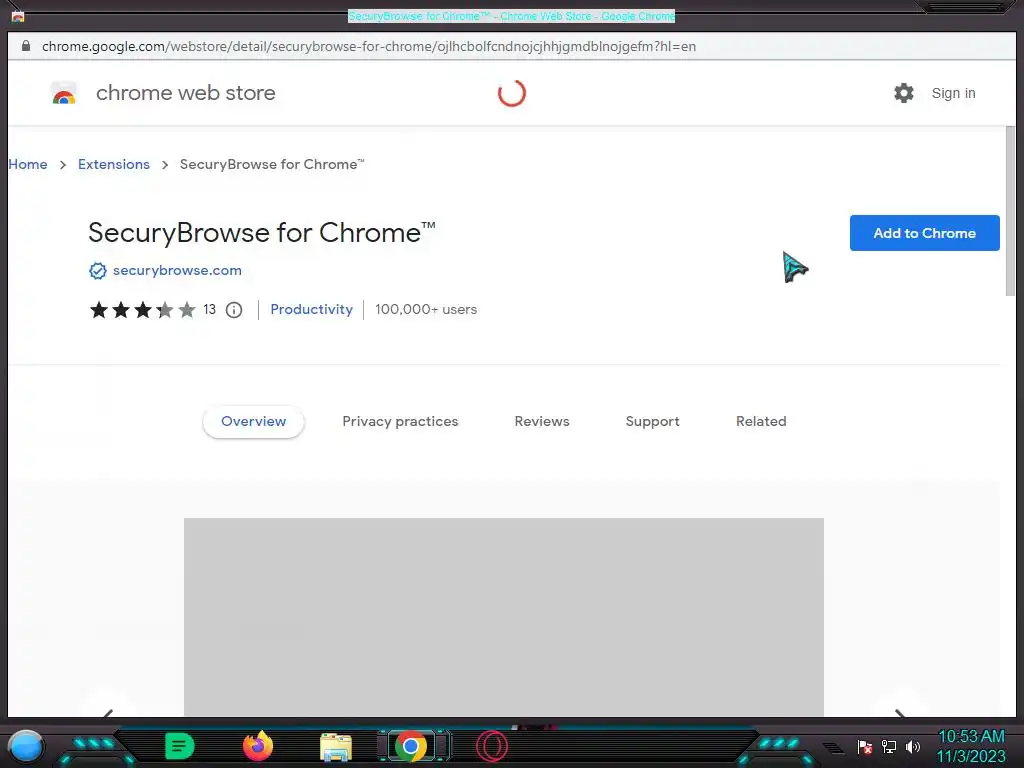The width and height of the screenshot is (1024, 768).
Task: Click the window icon in title bar
Action: [18, 16]
